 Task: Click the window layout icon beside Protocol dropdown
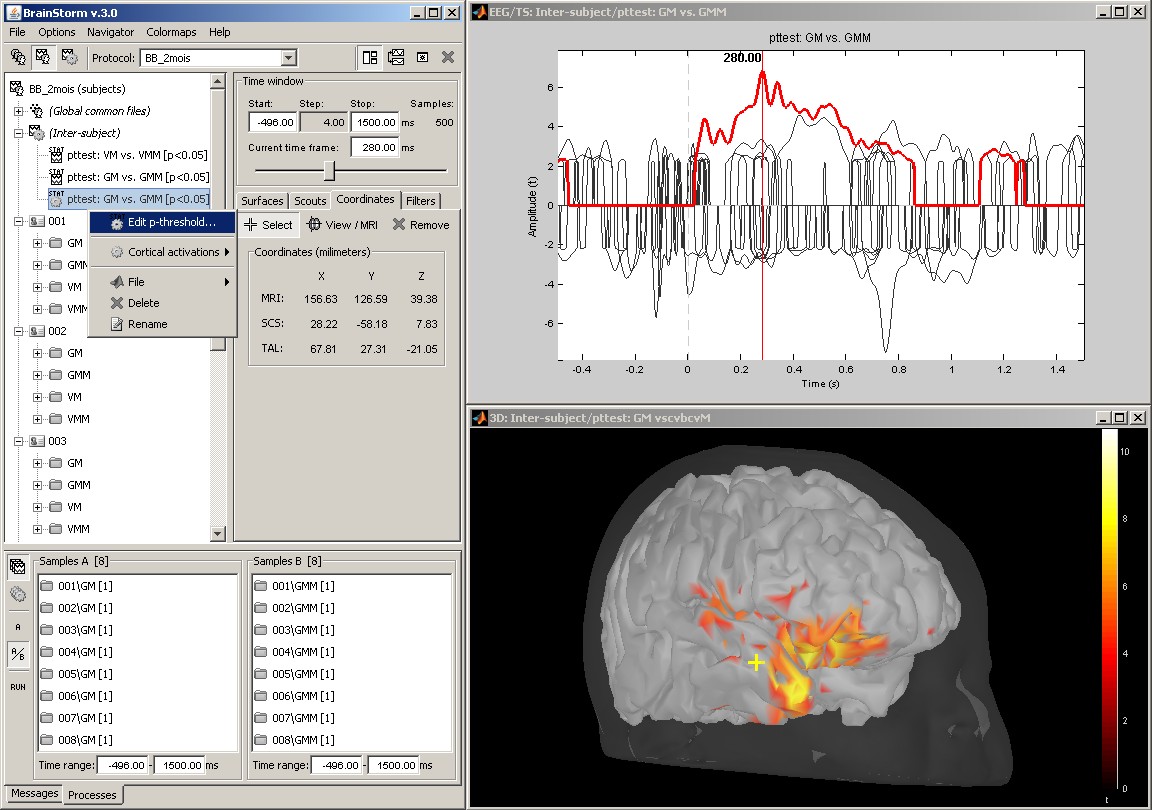[x=370, y=58]
